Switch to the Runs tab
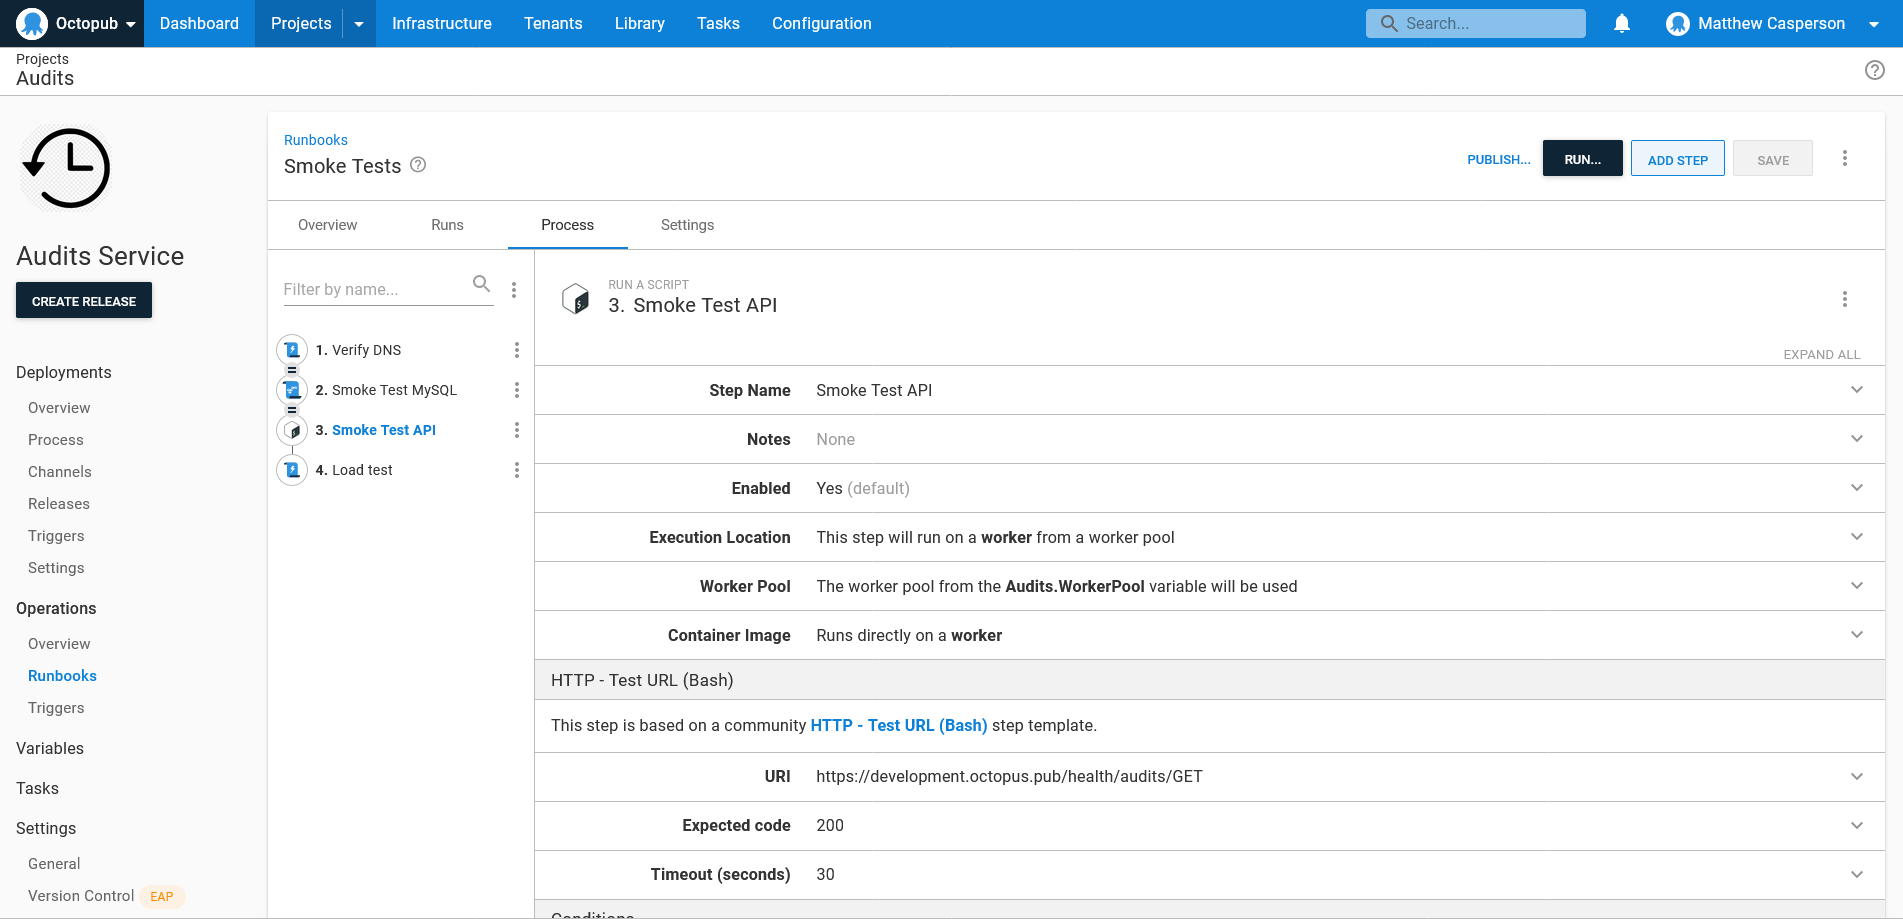The width and height of the screenshot is (1903, 919). click(x=447, y=225)
